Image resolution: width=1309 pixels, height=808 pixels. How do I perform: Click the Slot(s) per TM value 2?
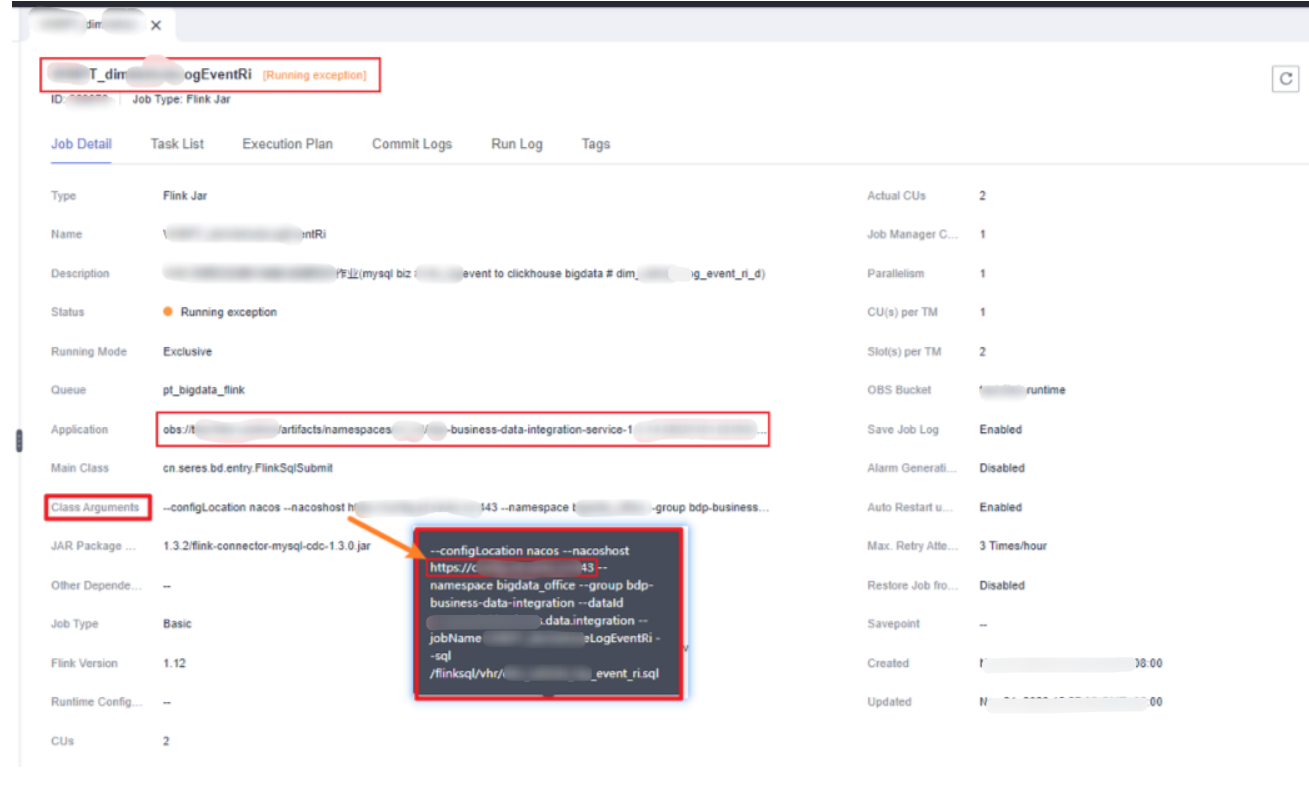tap(982, 352)
